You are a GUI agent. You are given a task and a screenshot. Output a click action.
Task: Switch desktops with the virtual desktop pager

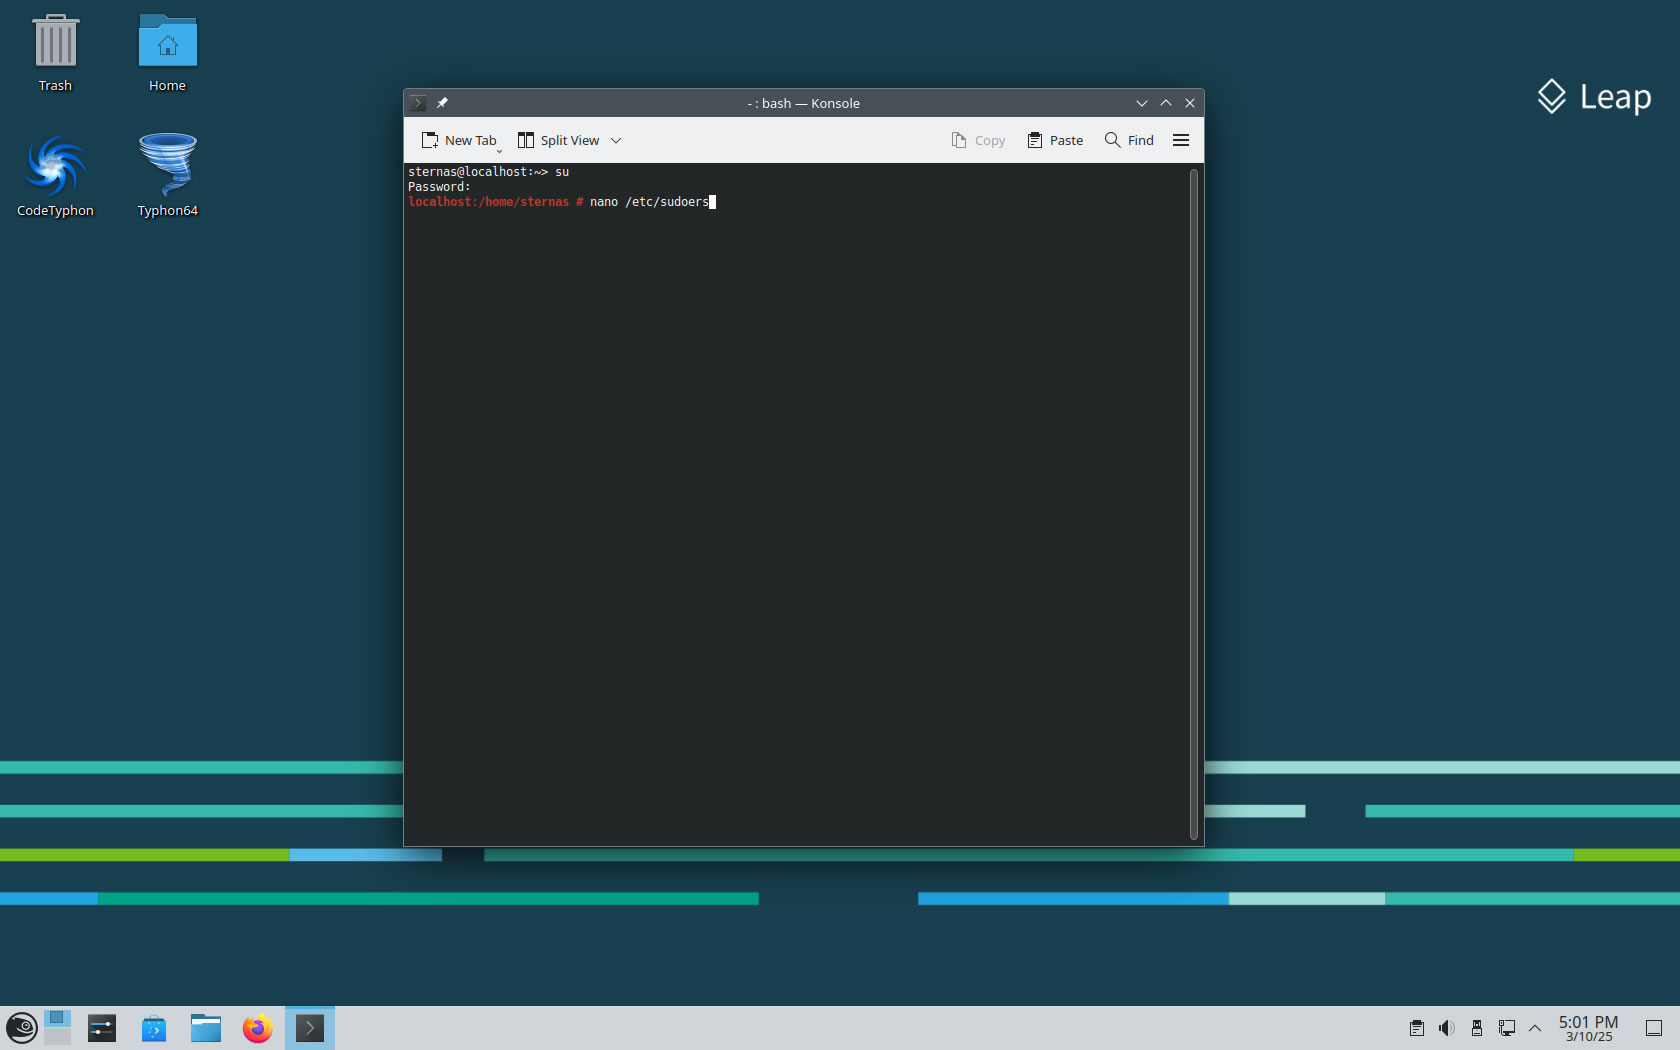tap(58, 1028)
